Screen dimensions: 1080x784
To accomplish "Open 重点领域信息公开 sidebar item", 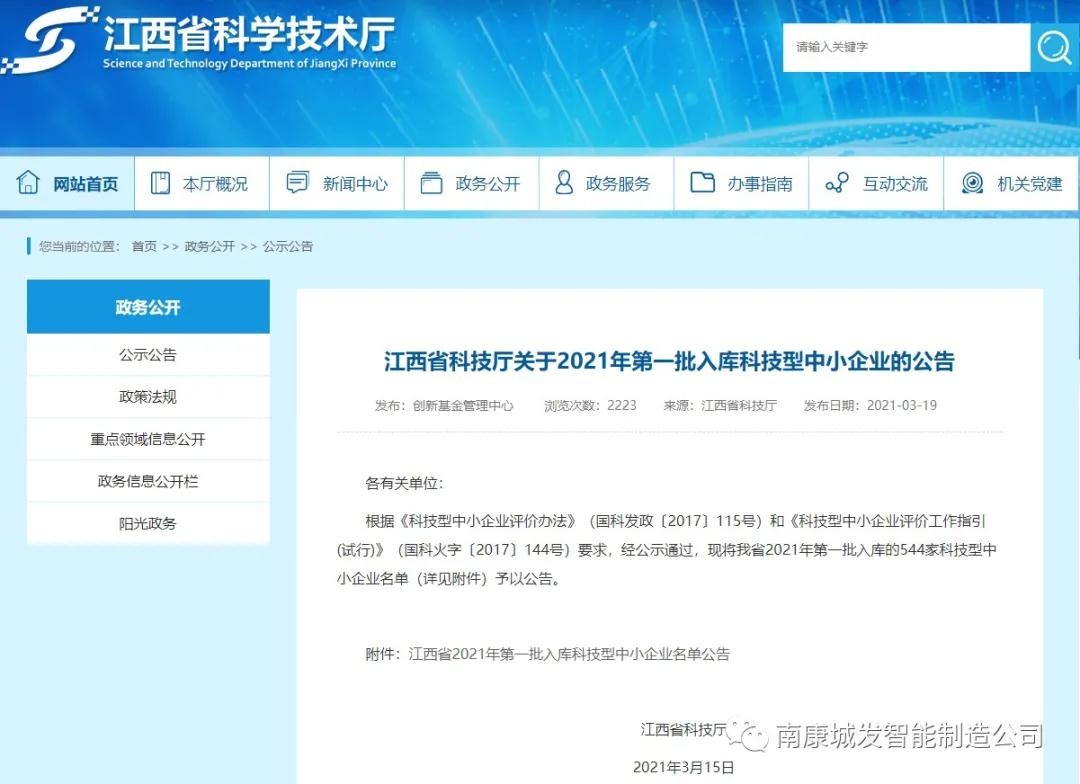I will (148, 439).
